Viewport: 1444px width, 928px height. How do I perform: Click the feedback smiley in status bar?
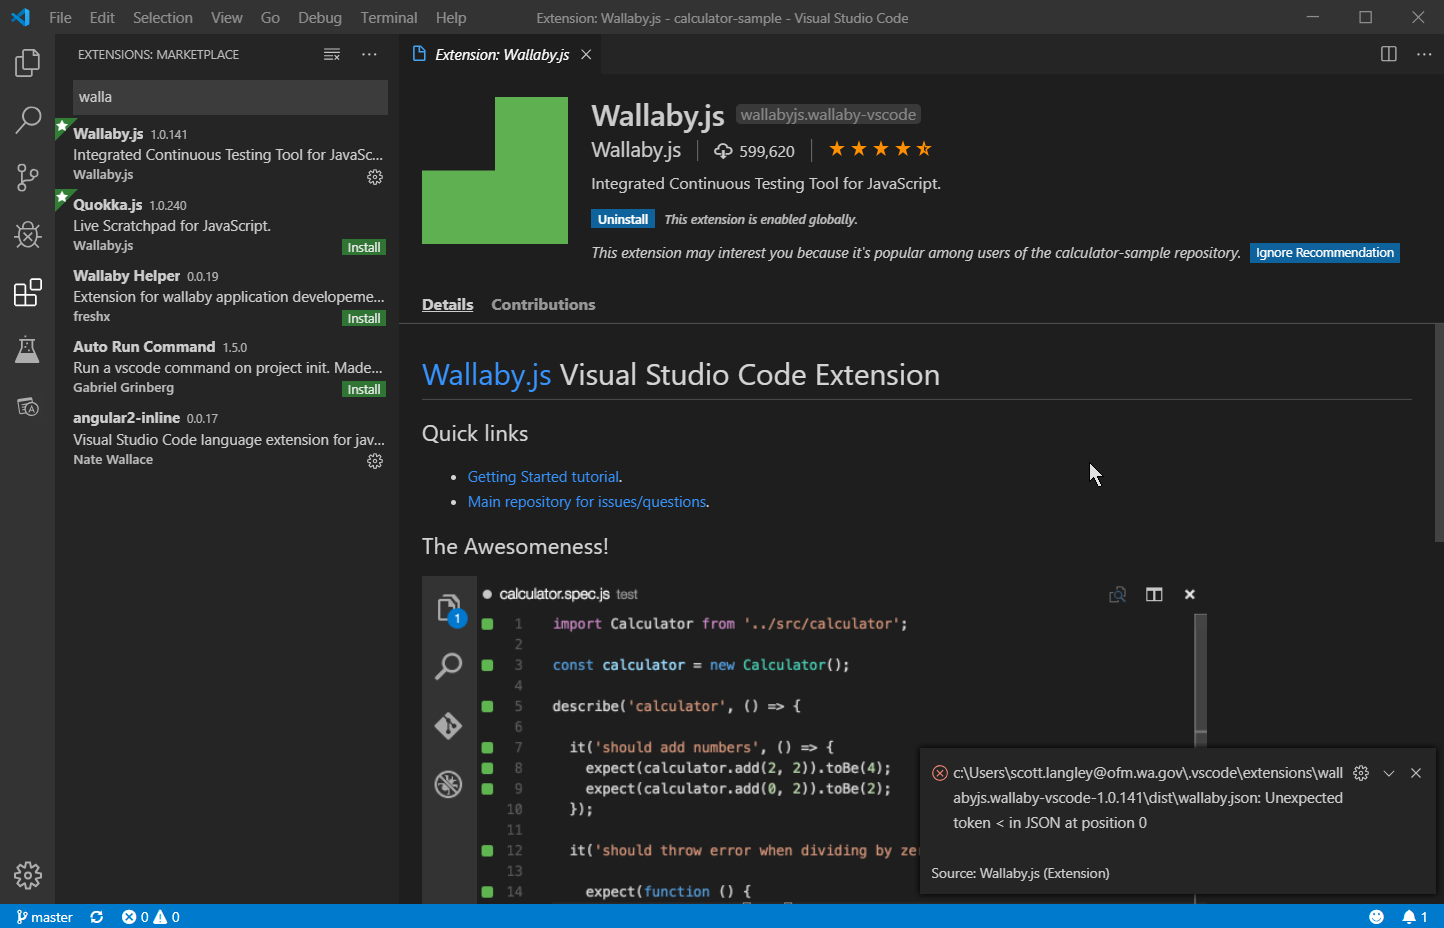pos(1377,917)
